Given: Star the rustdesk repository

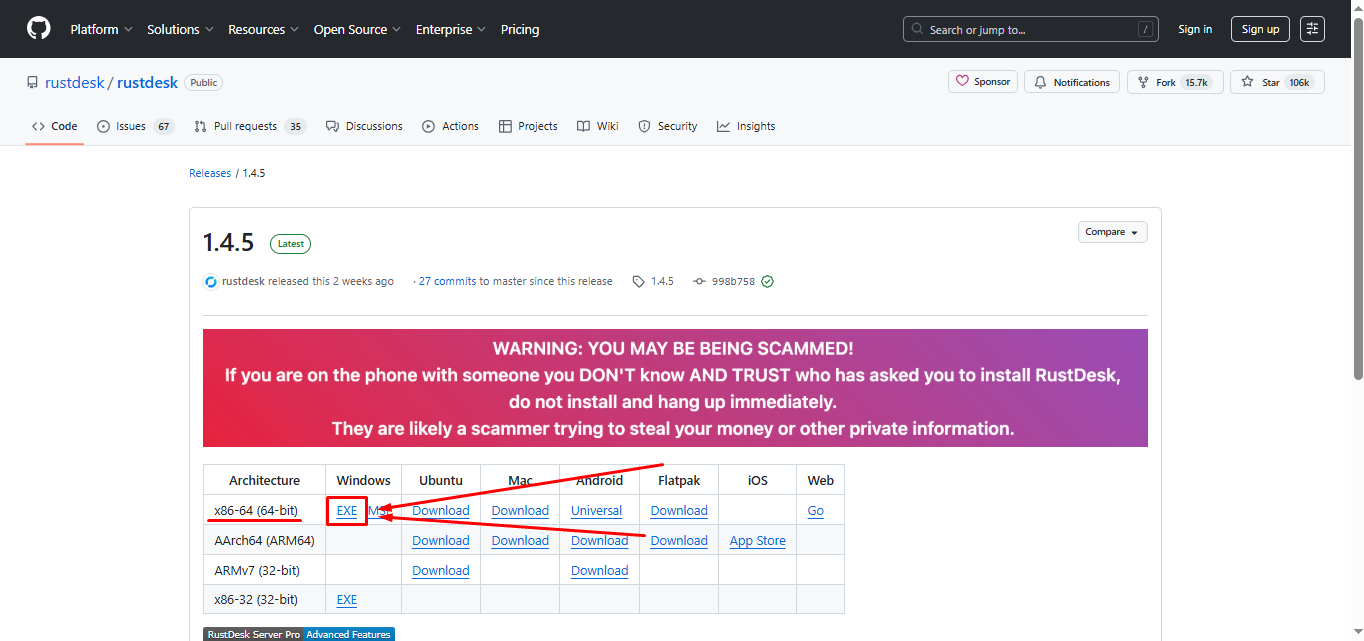Looking at the screenshot, I should [x=1277, y=82].
